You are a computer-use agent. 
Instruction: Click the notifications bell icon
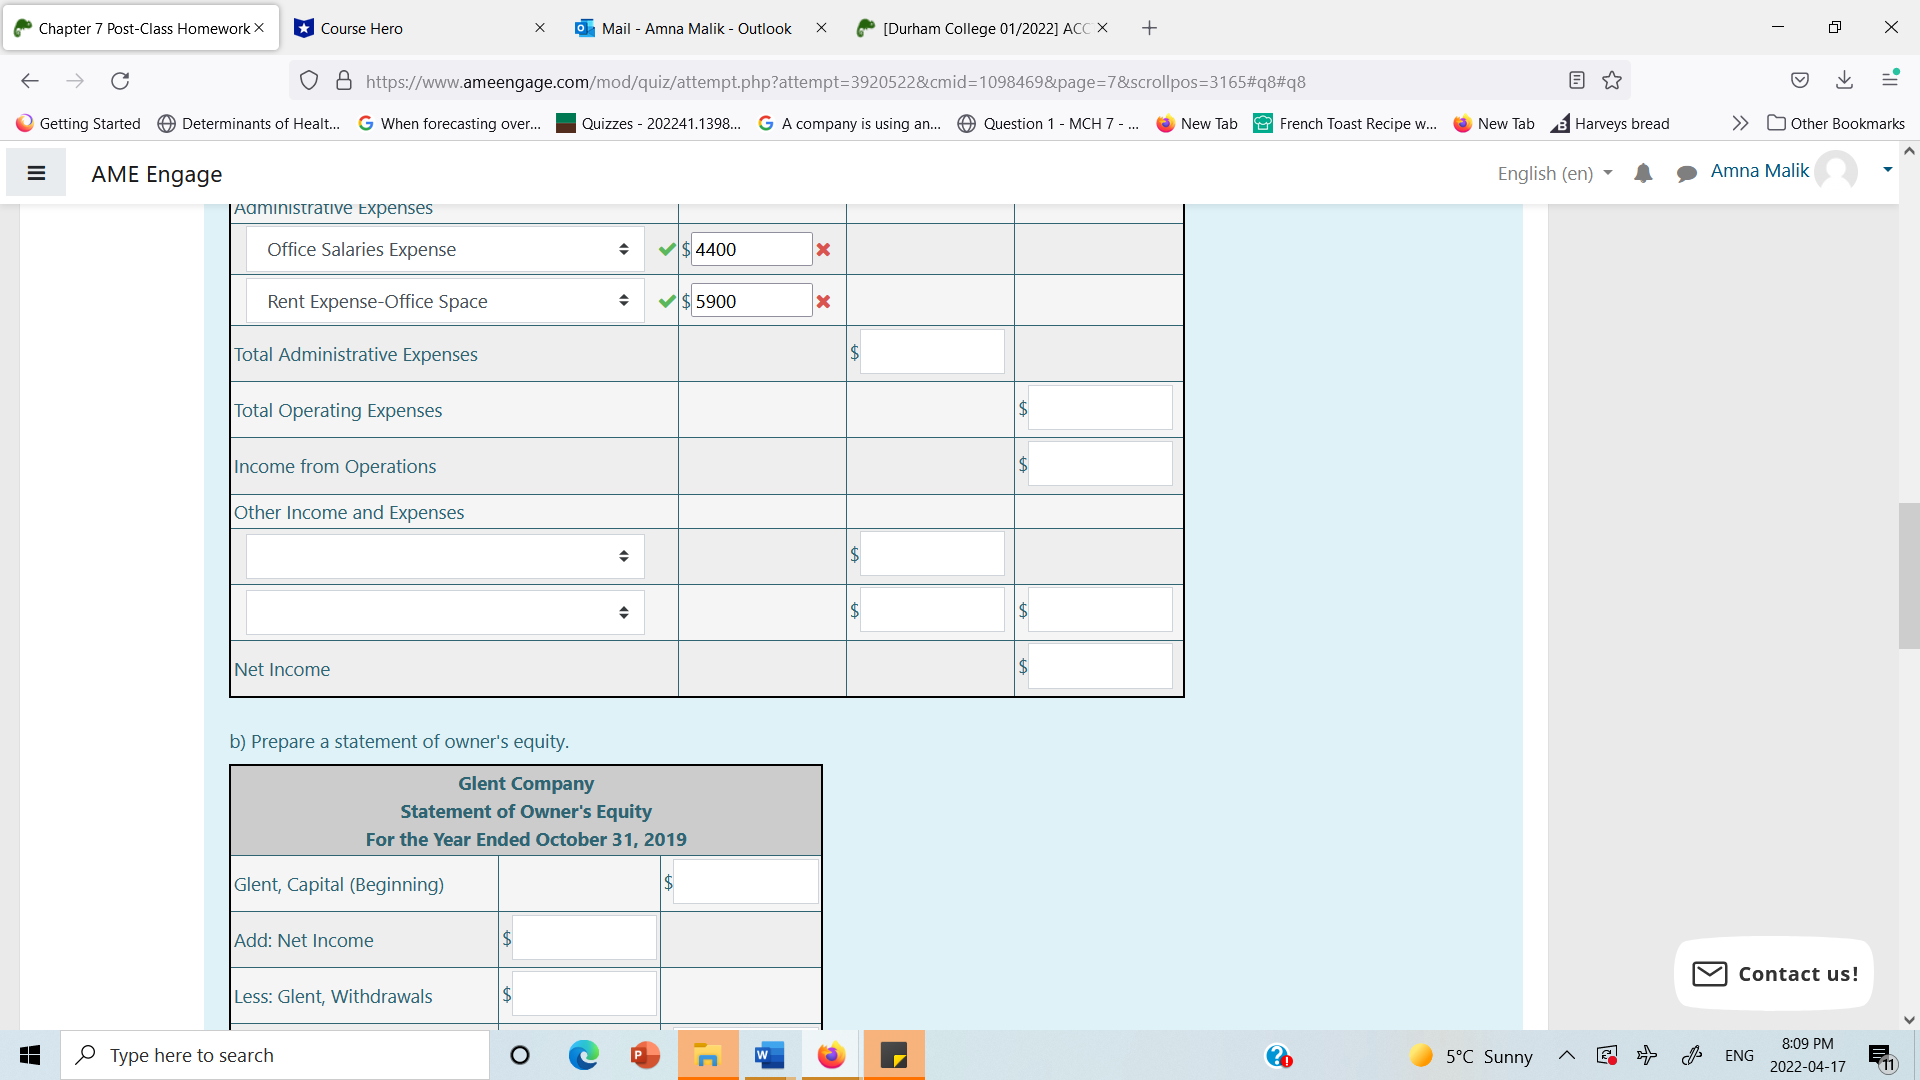1643,173
